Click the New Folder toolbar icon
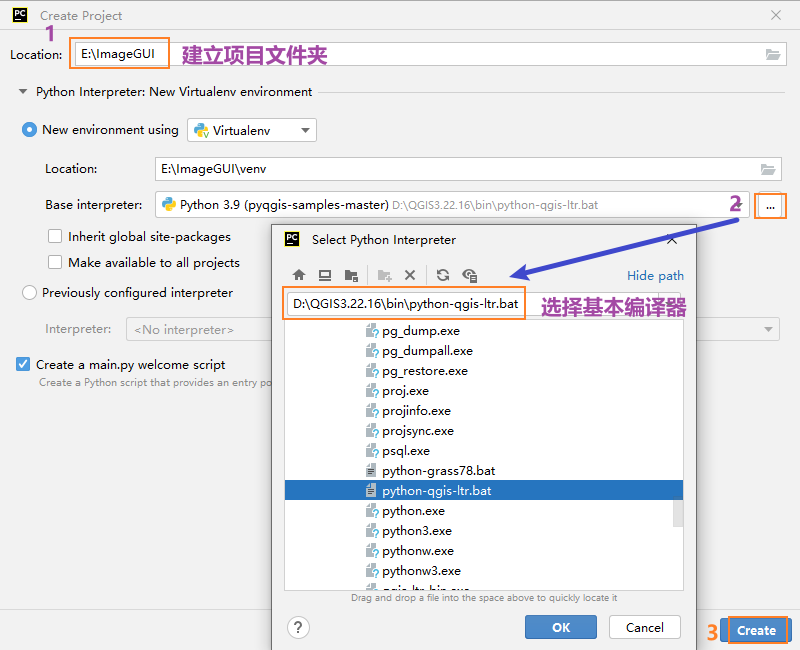 (385, 276)
